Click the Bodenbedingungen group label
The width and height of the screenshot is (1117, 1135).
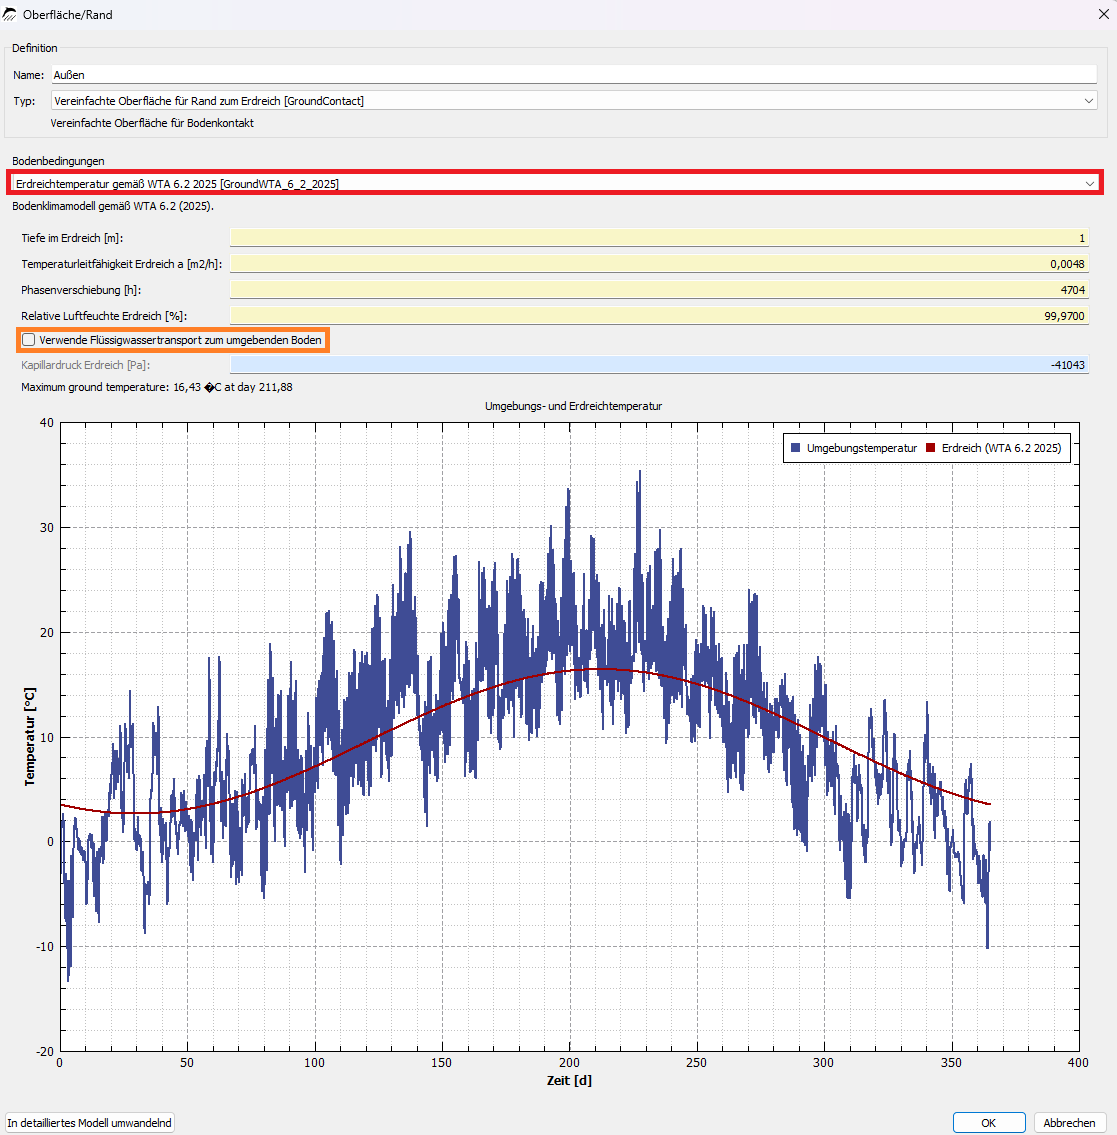pyautogui.click(x=58, y=161)
